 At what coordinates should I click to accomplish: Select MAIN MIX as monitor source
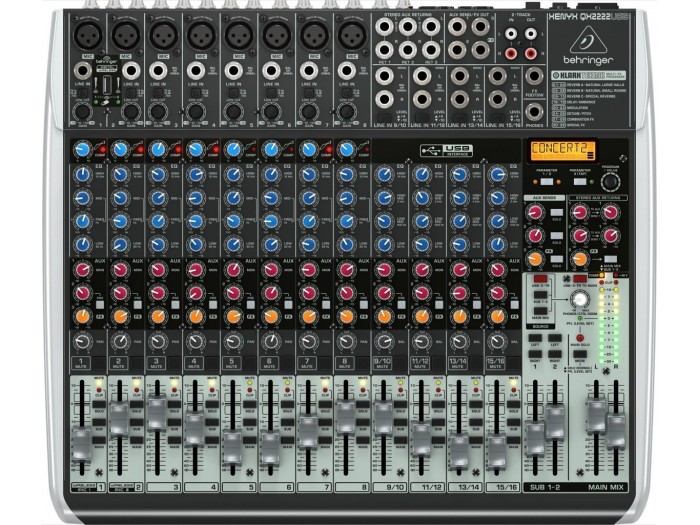pos(540,311)
